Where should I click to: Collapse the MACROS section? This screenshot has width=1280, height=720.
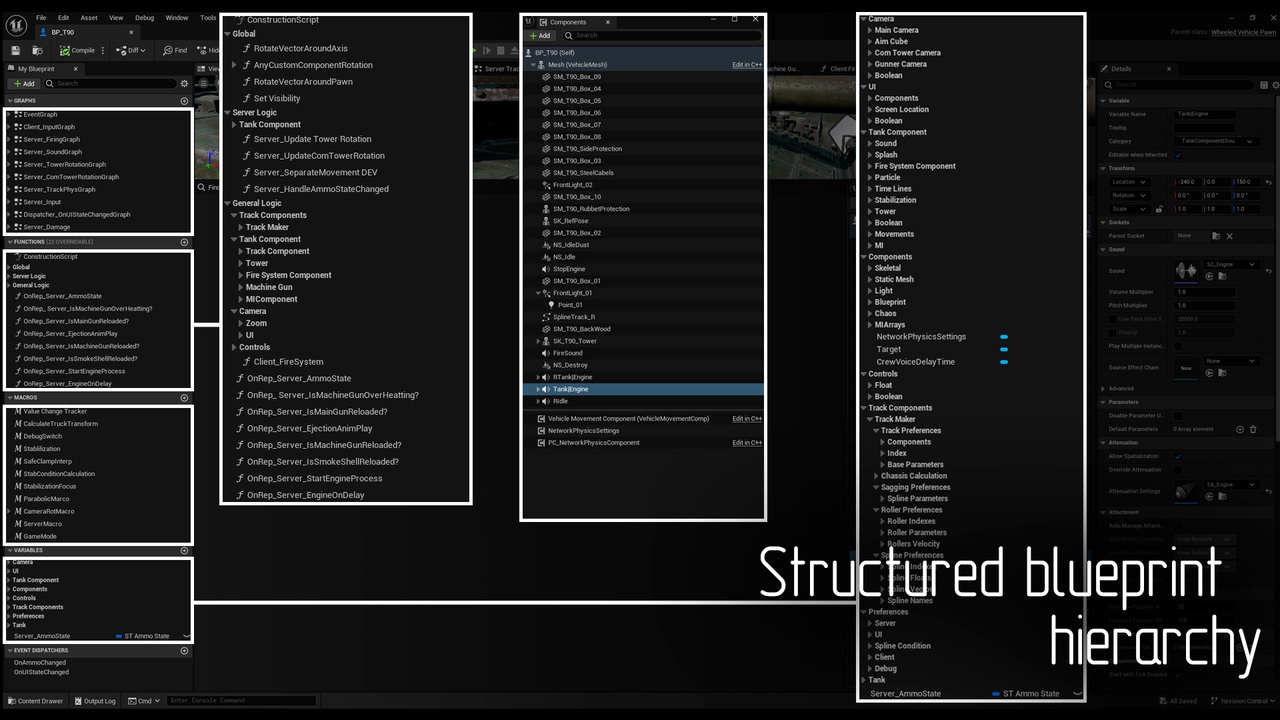point(10,398)
